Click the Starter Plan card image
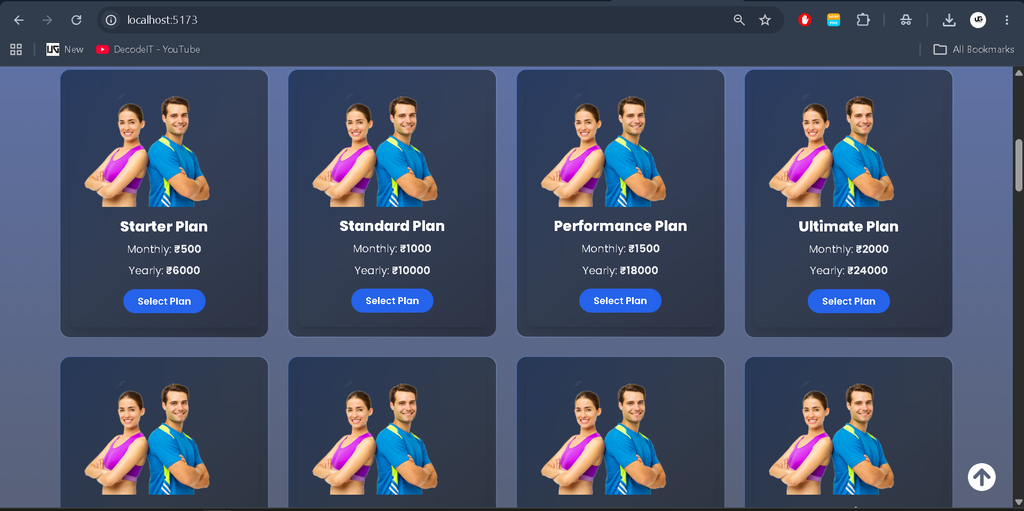This screenshot has width=1024, height=511. [147, 152]
